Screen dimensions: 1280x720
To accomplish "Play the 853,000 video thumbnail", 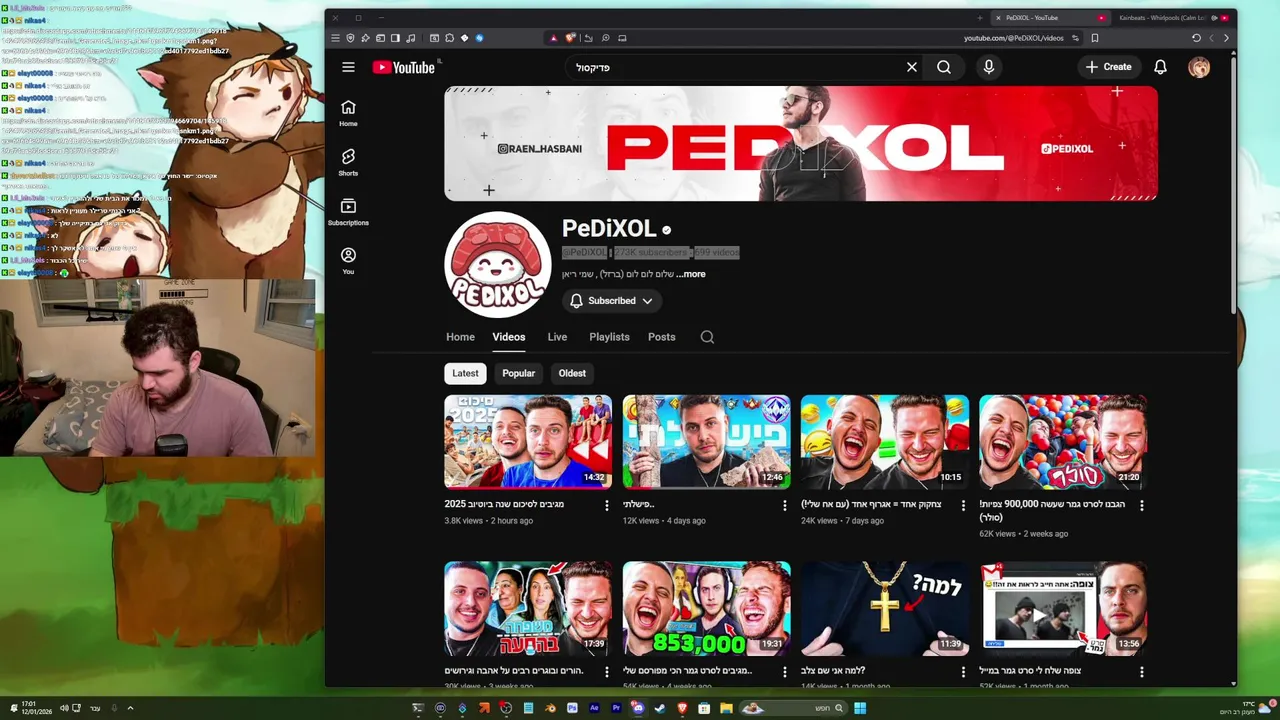I will click(x=706, y=608).
